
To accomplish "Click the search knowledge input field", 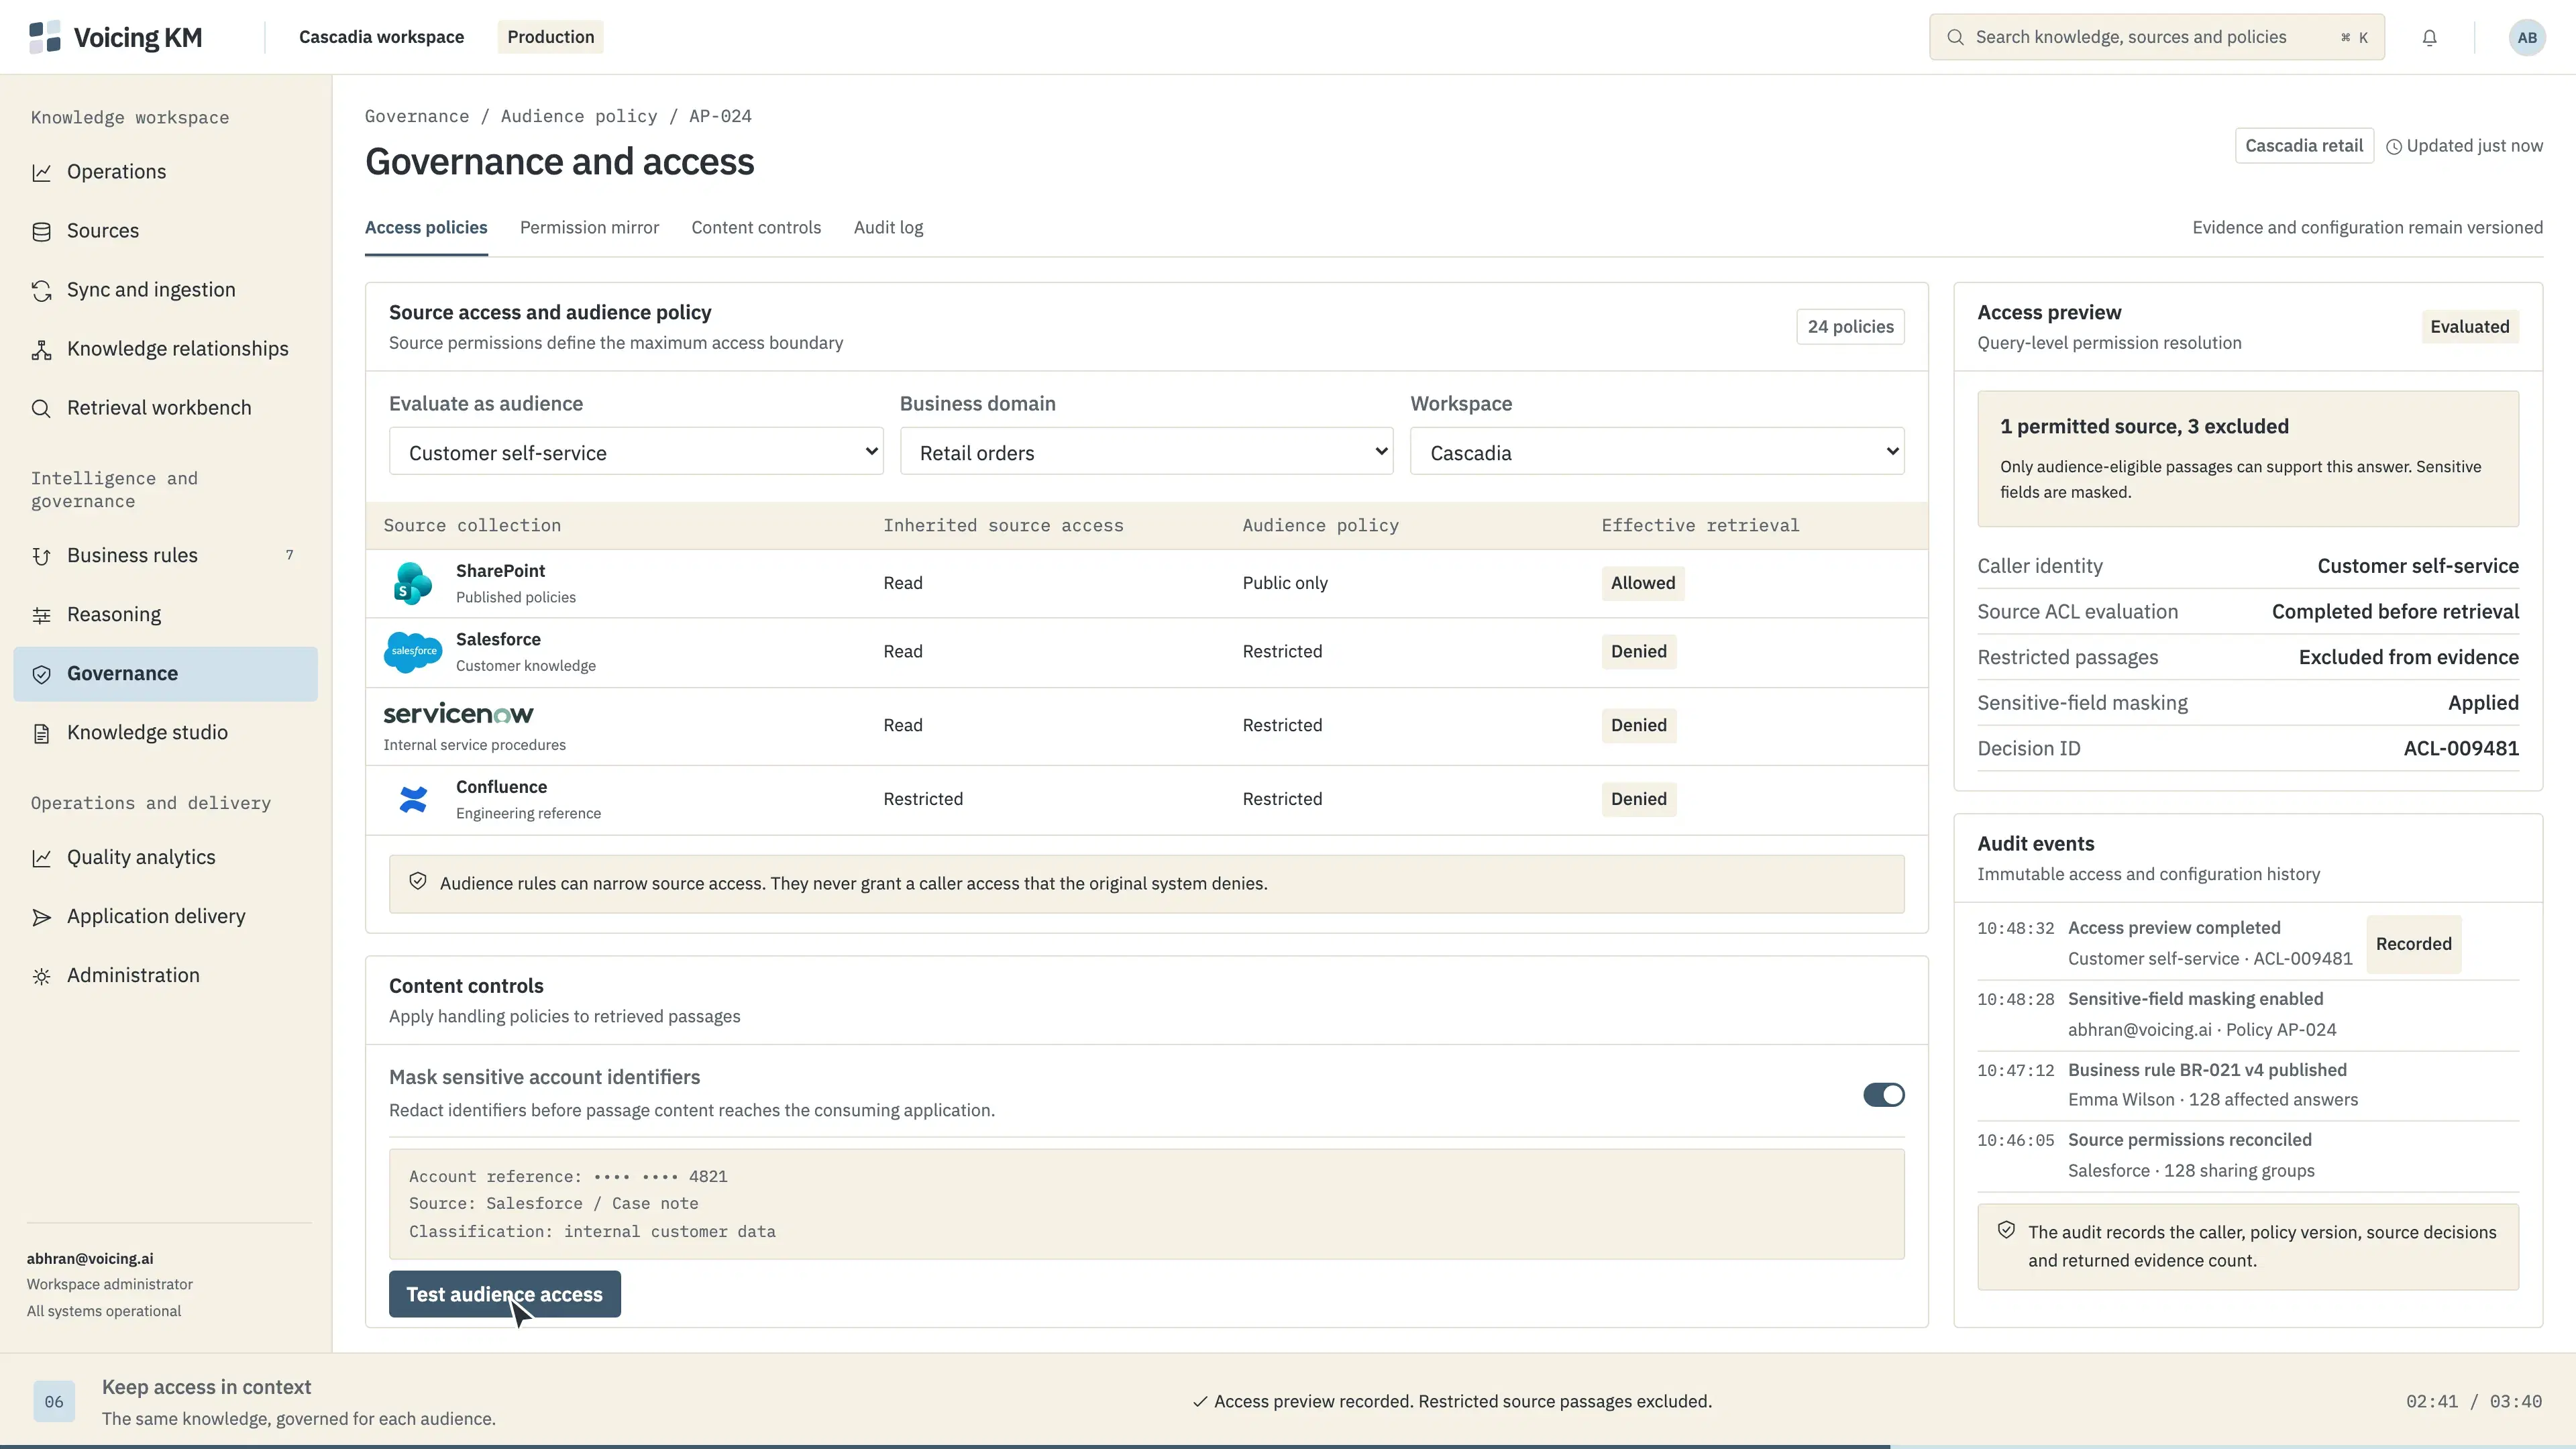I will pyautogui.click(x=2156, y=37).
